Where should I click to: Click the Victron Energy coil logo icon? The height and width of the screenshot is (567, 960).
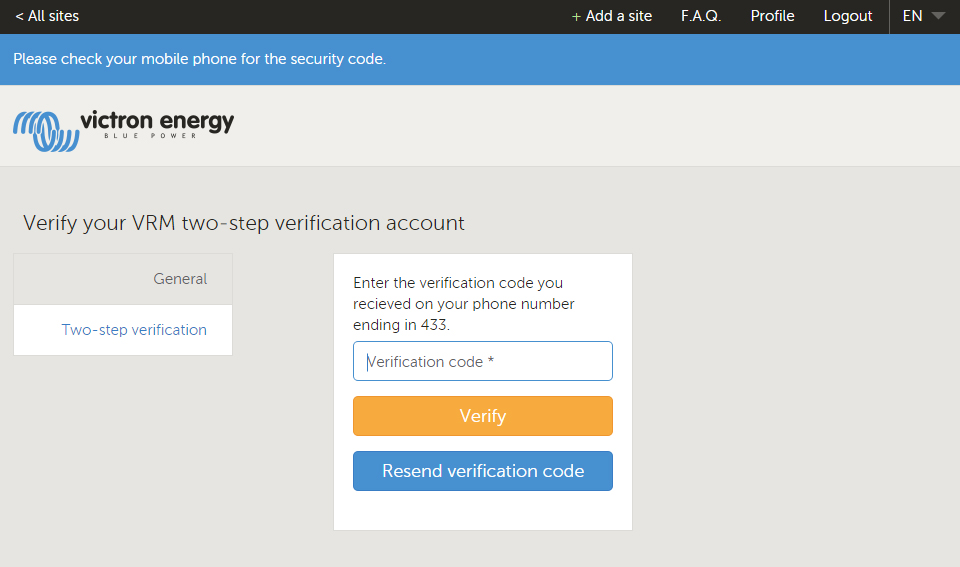(x=45, y=131)
